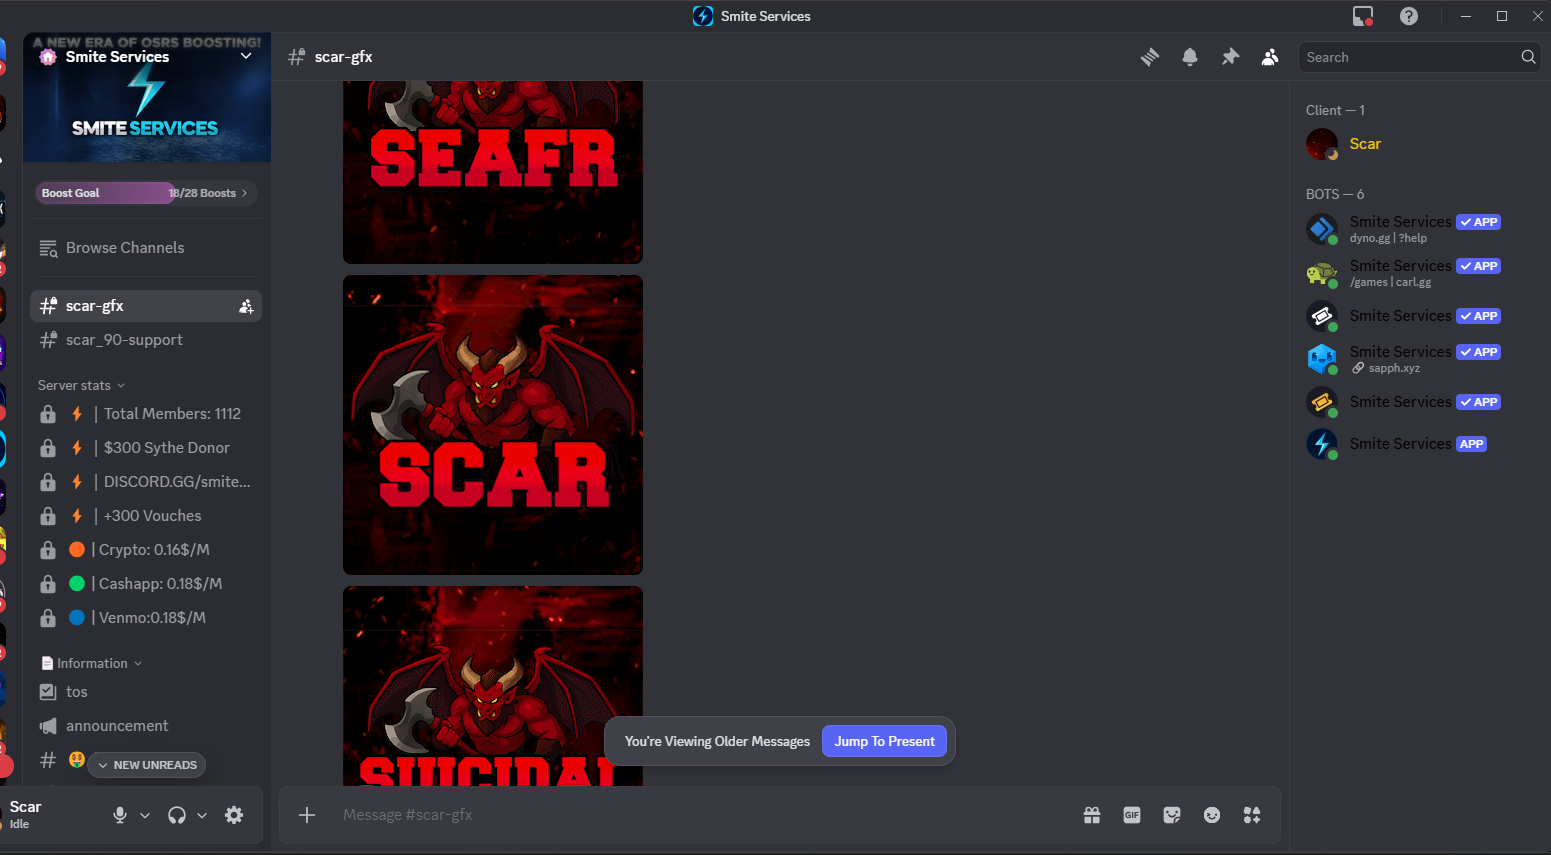
Task: Open the scar_90-support channel
Action: pos(146,340)
